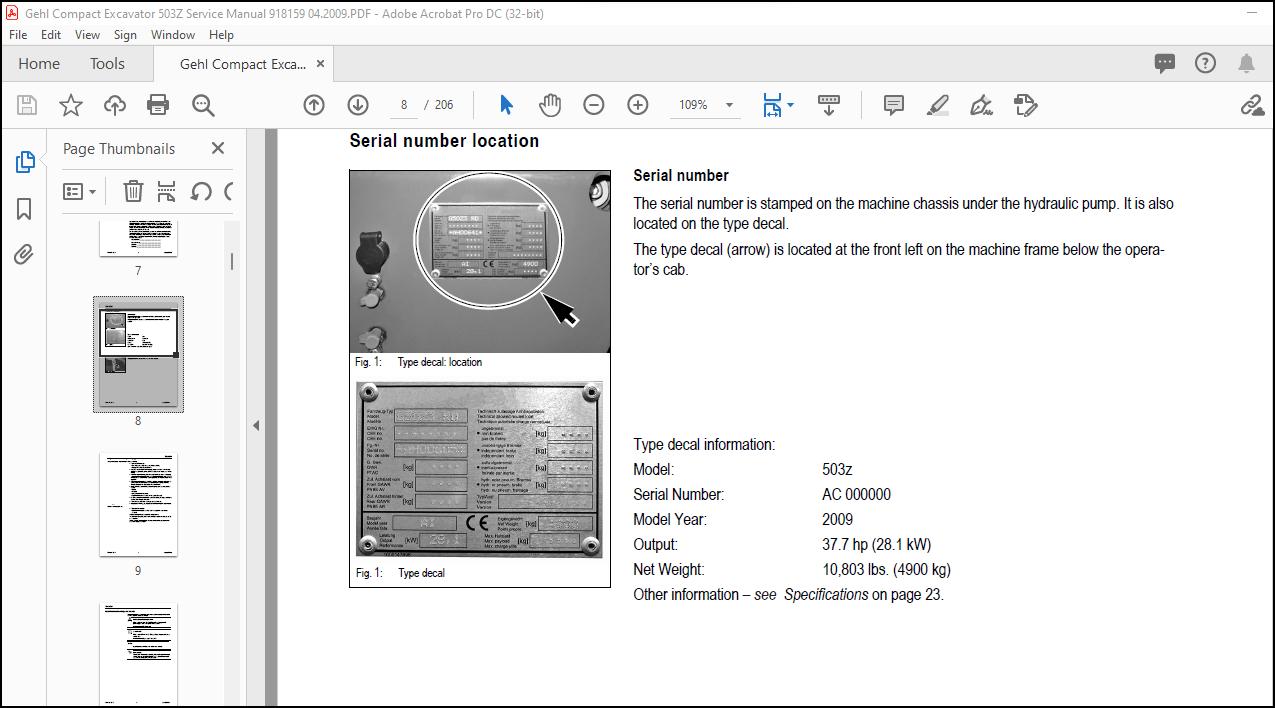1275x708 pixels.
Task: Go to previous page arrow
Action: [x=314, y=105]
